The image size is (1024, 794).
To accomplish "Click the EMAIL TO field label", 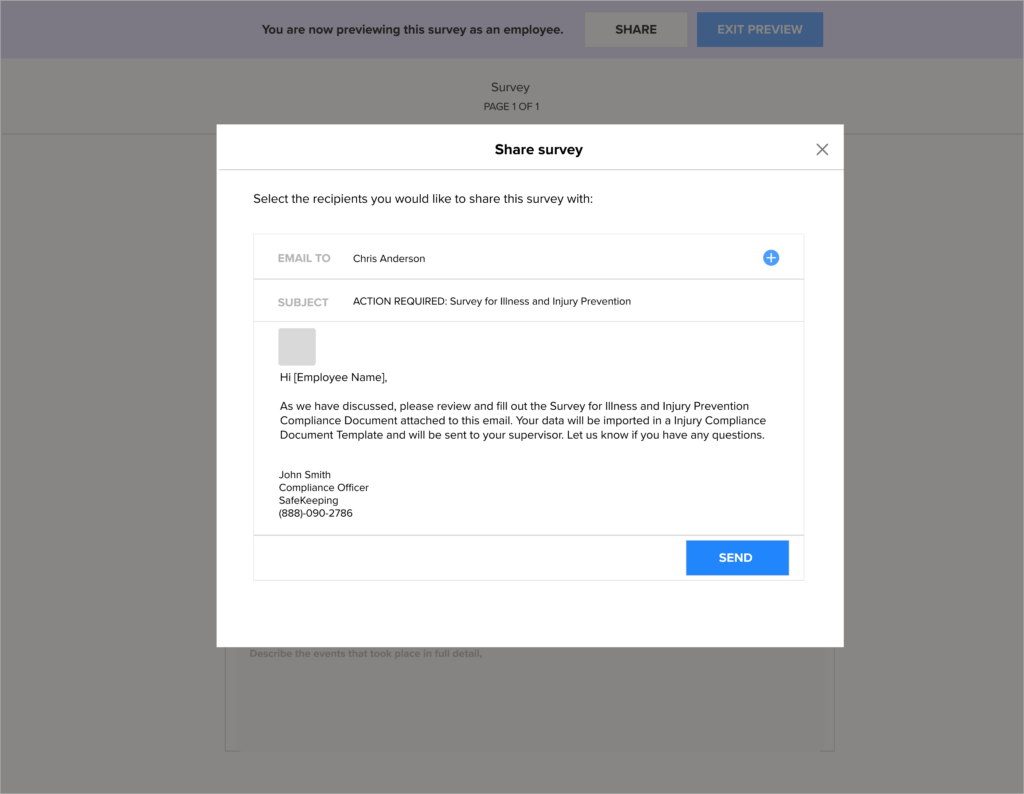I will (304, 258).
